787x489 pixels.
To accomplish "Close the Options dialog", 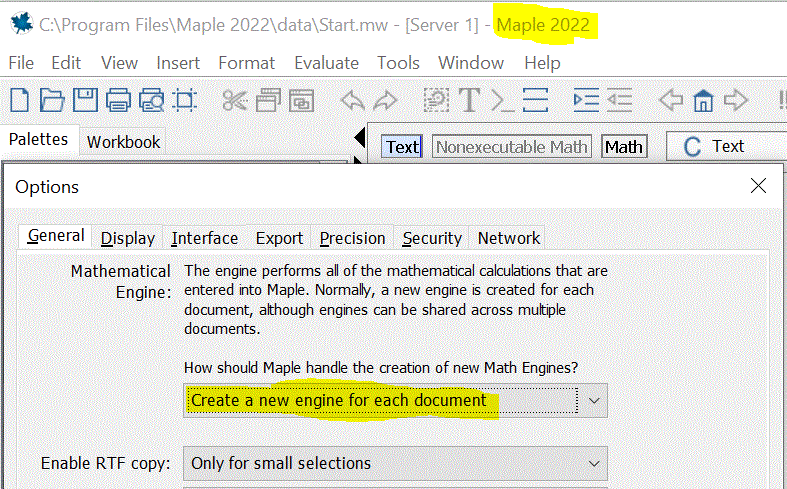I will (x=758, y=186).
